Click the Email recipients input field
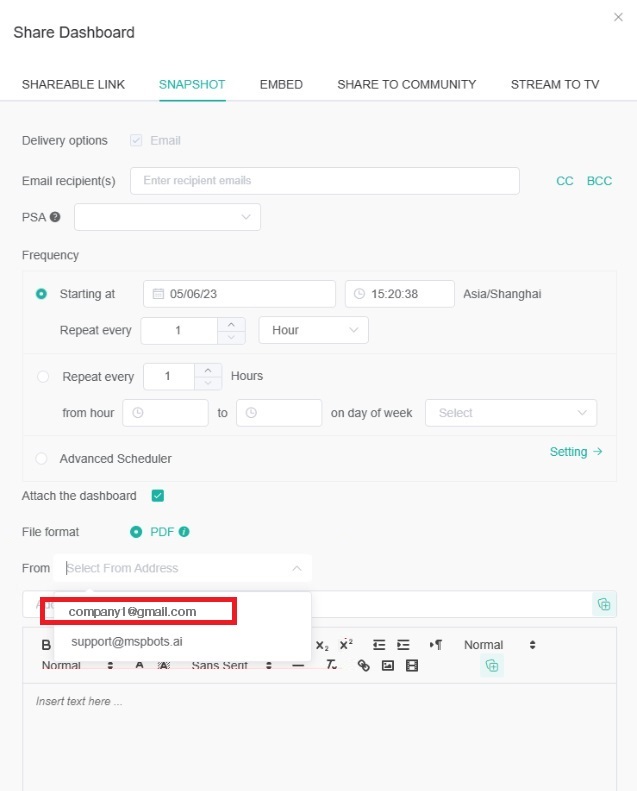 324,181
